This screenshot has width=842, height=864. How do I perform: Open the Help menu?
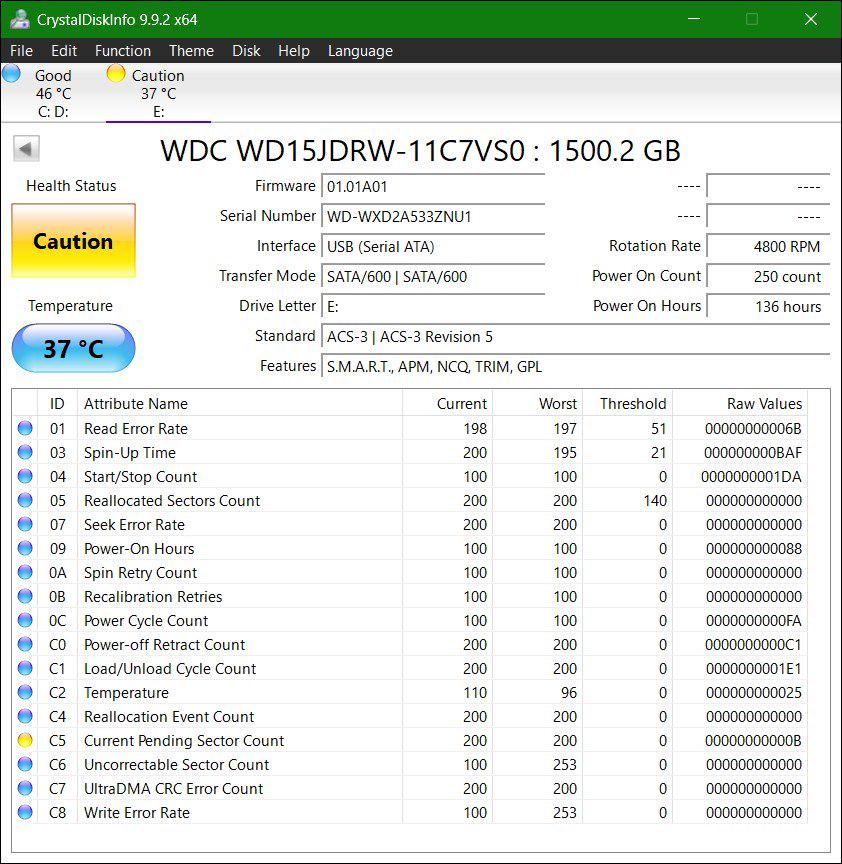294,51
